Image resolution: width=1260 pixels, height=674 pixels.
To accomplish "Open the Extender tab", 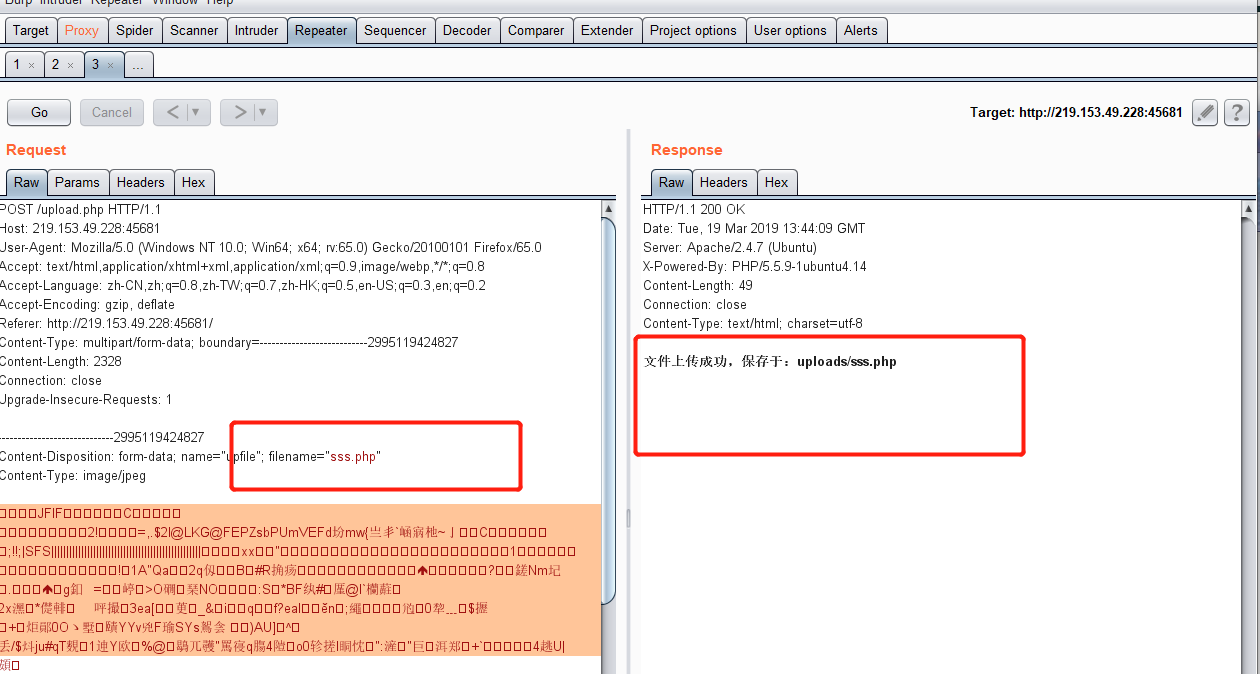I will point(607,30).
